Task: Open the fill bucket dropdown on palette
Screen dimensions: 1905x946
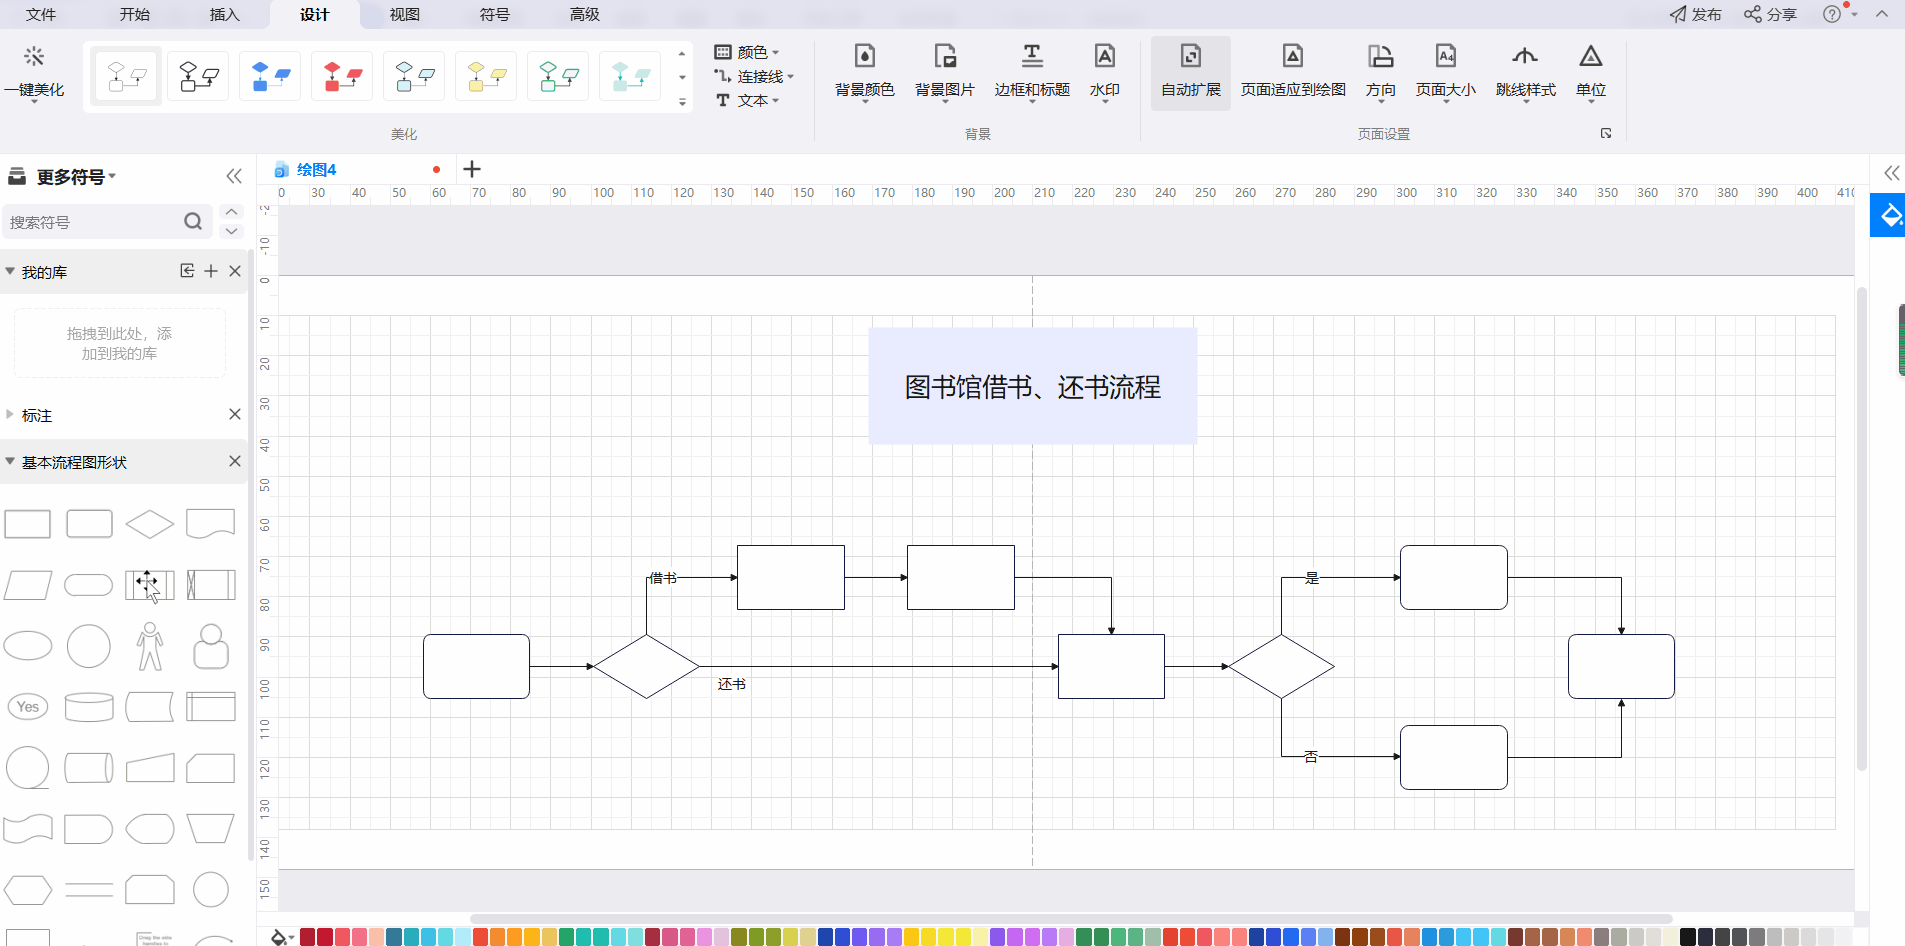Action: click(x=282, y=937)
